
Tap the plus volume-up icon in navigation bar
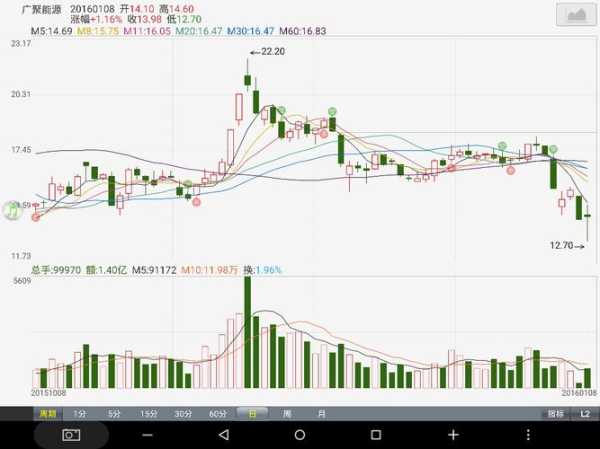click(453, 435)
